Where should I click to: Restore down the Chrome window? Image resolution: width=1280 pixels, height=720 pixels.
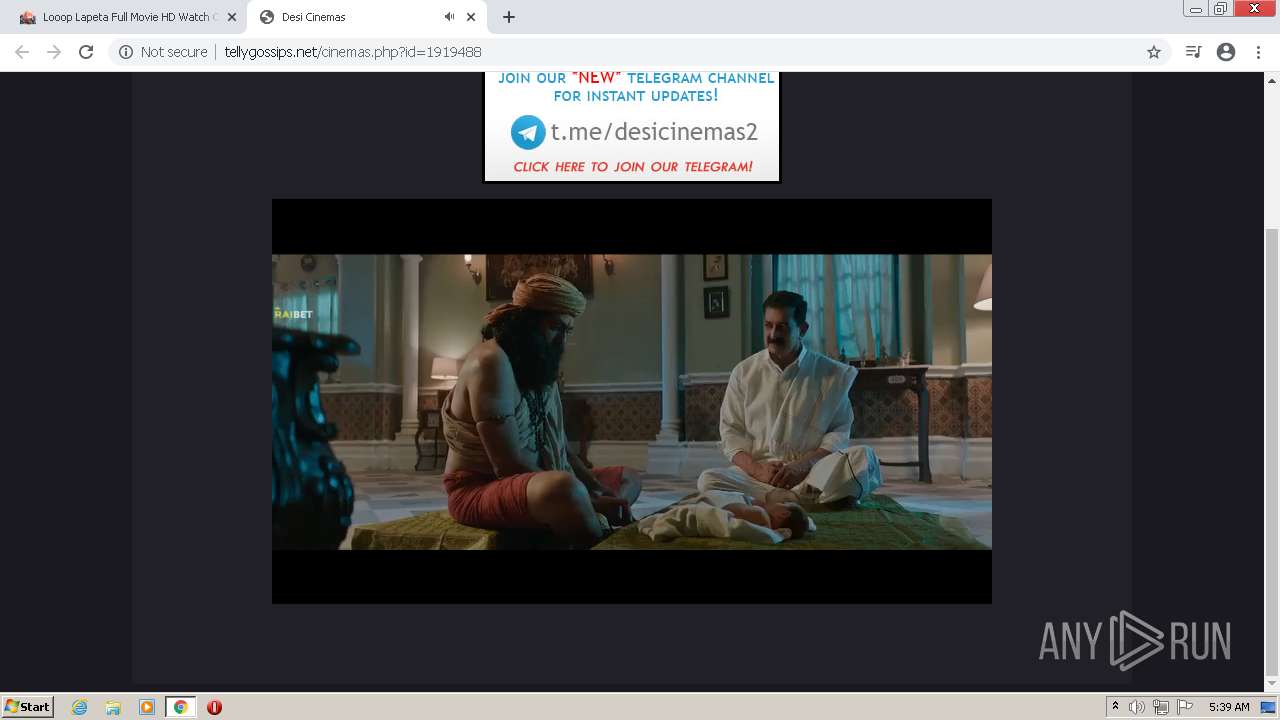pyautogui.click(x=1221, y=9)
